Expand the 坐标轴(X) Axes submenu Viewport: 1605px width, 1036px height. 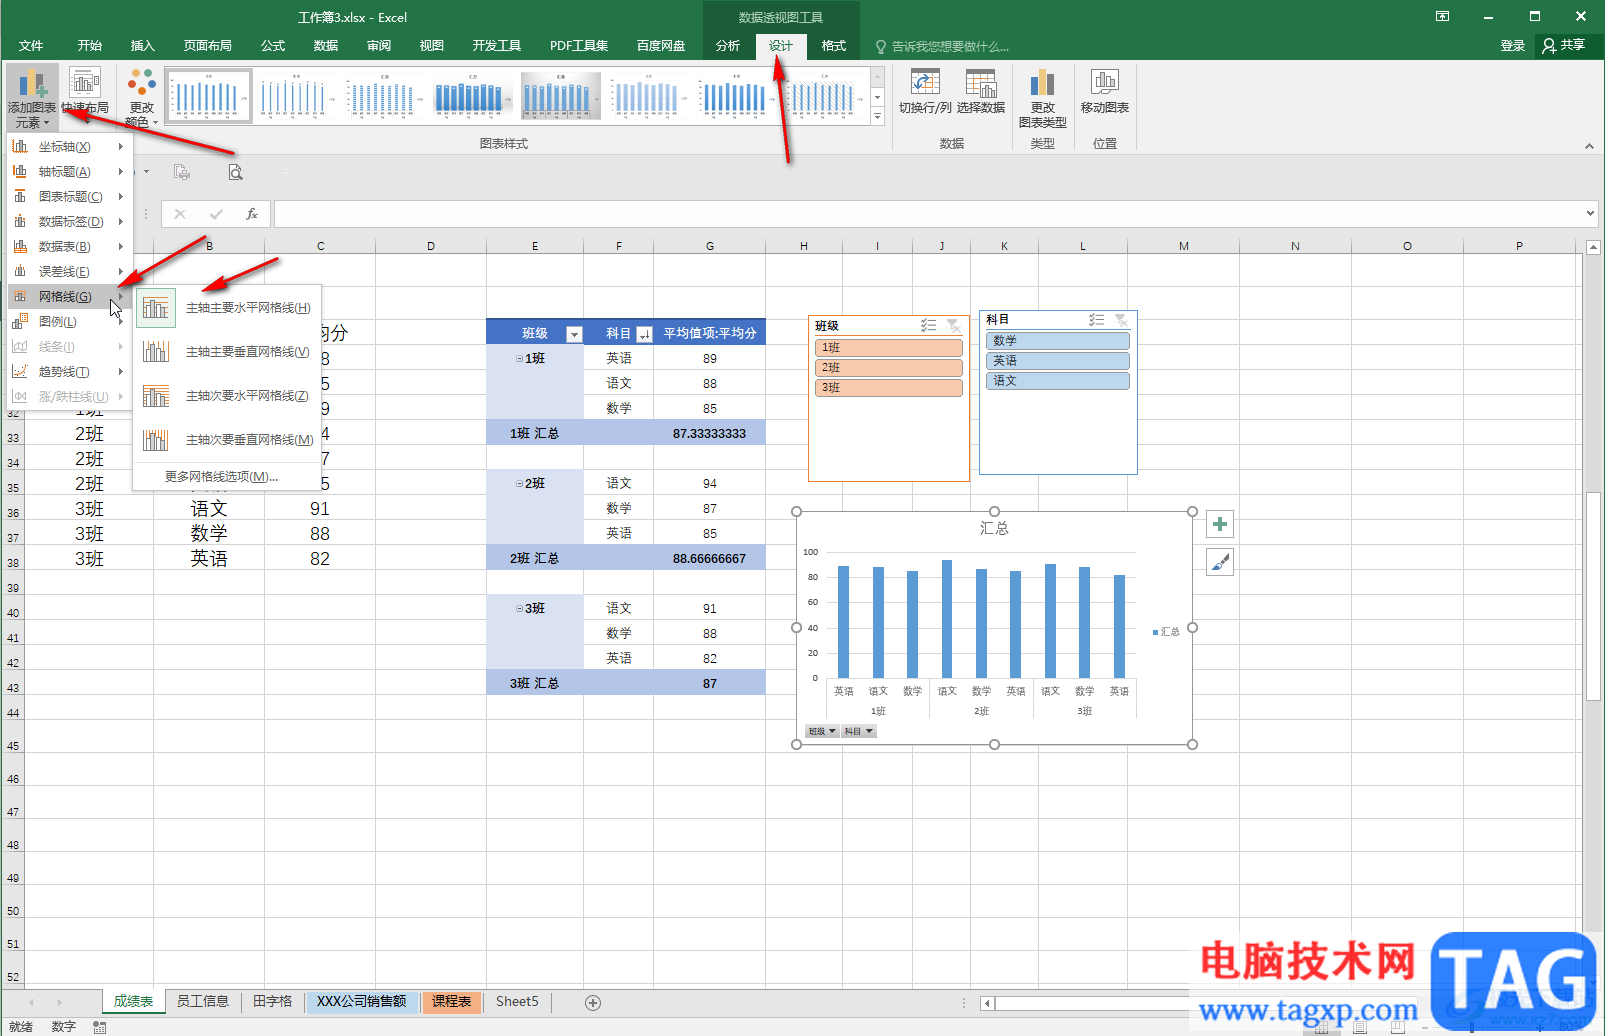[70, 147]
